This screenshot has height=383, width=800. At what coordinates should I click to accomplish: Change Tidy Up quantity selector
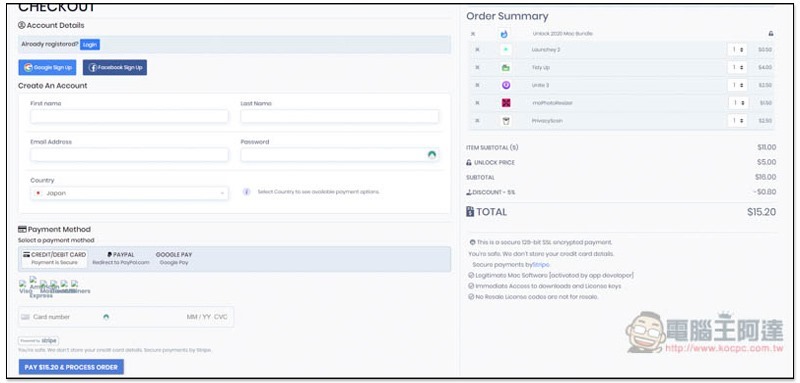tap(737, 67)
